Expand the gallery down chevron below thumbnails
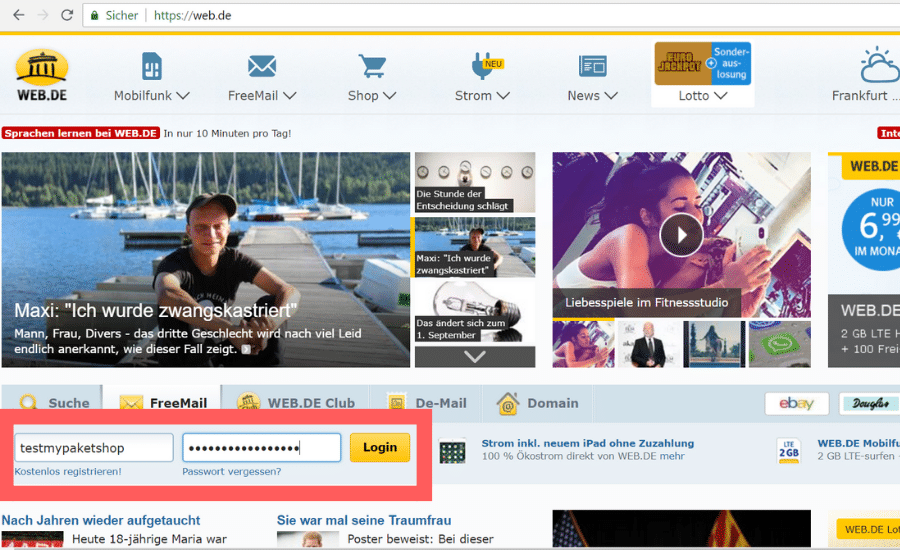The width and height of the screenshot is (900, 550). [474, 356]
